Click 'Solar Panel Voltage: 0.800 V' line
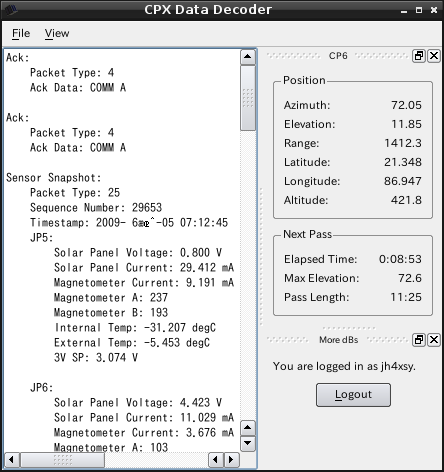 pos(138,253)
